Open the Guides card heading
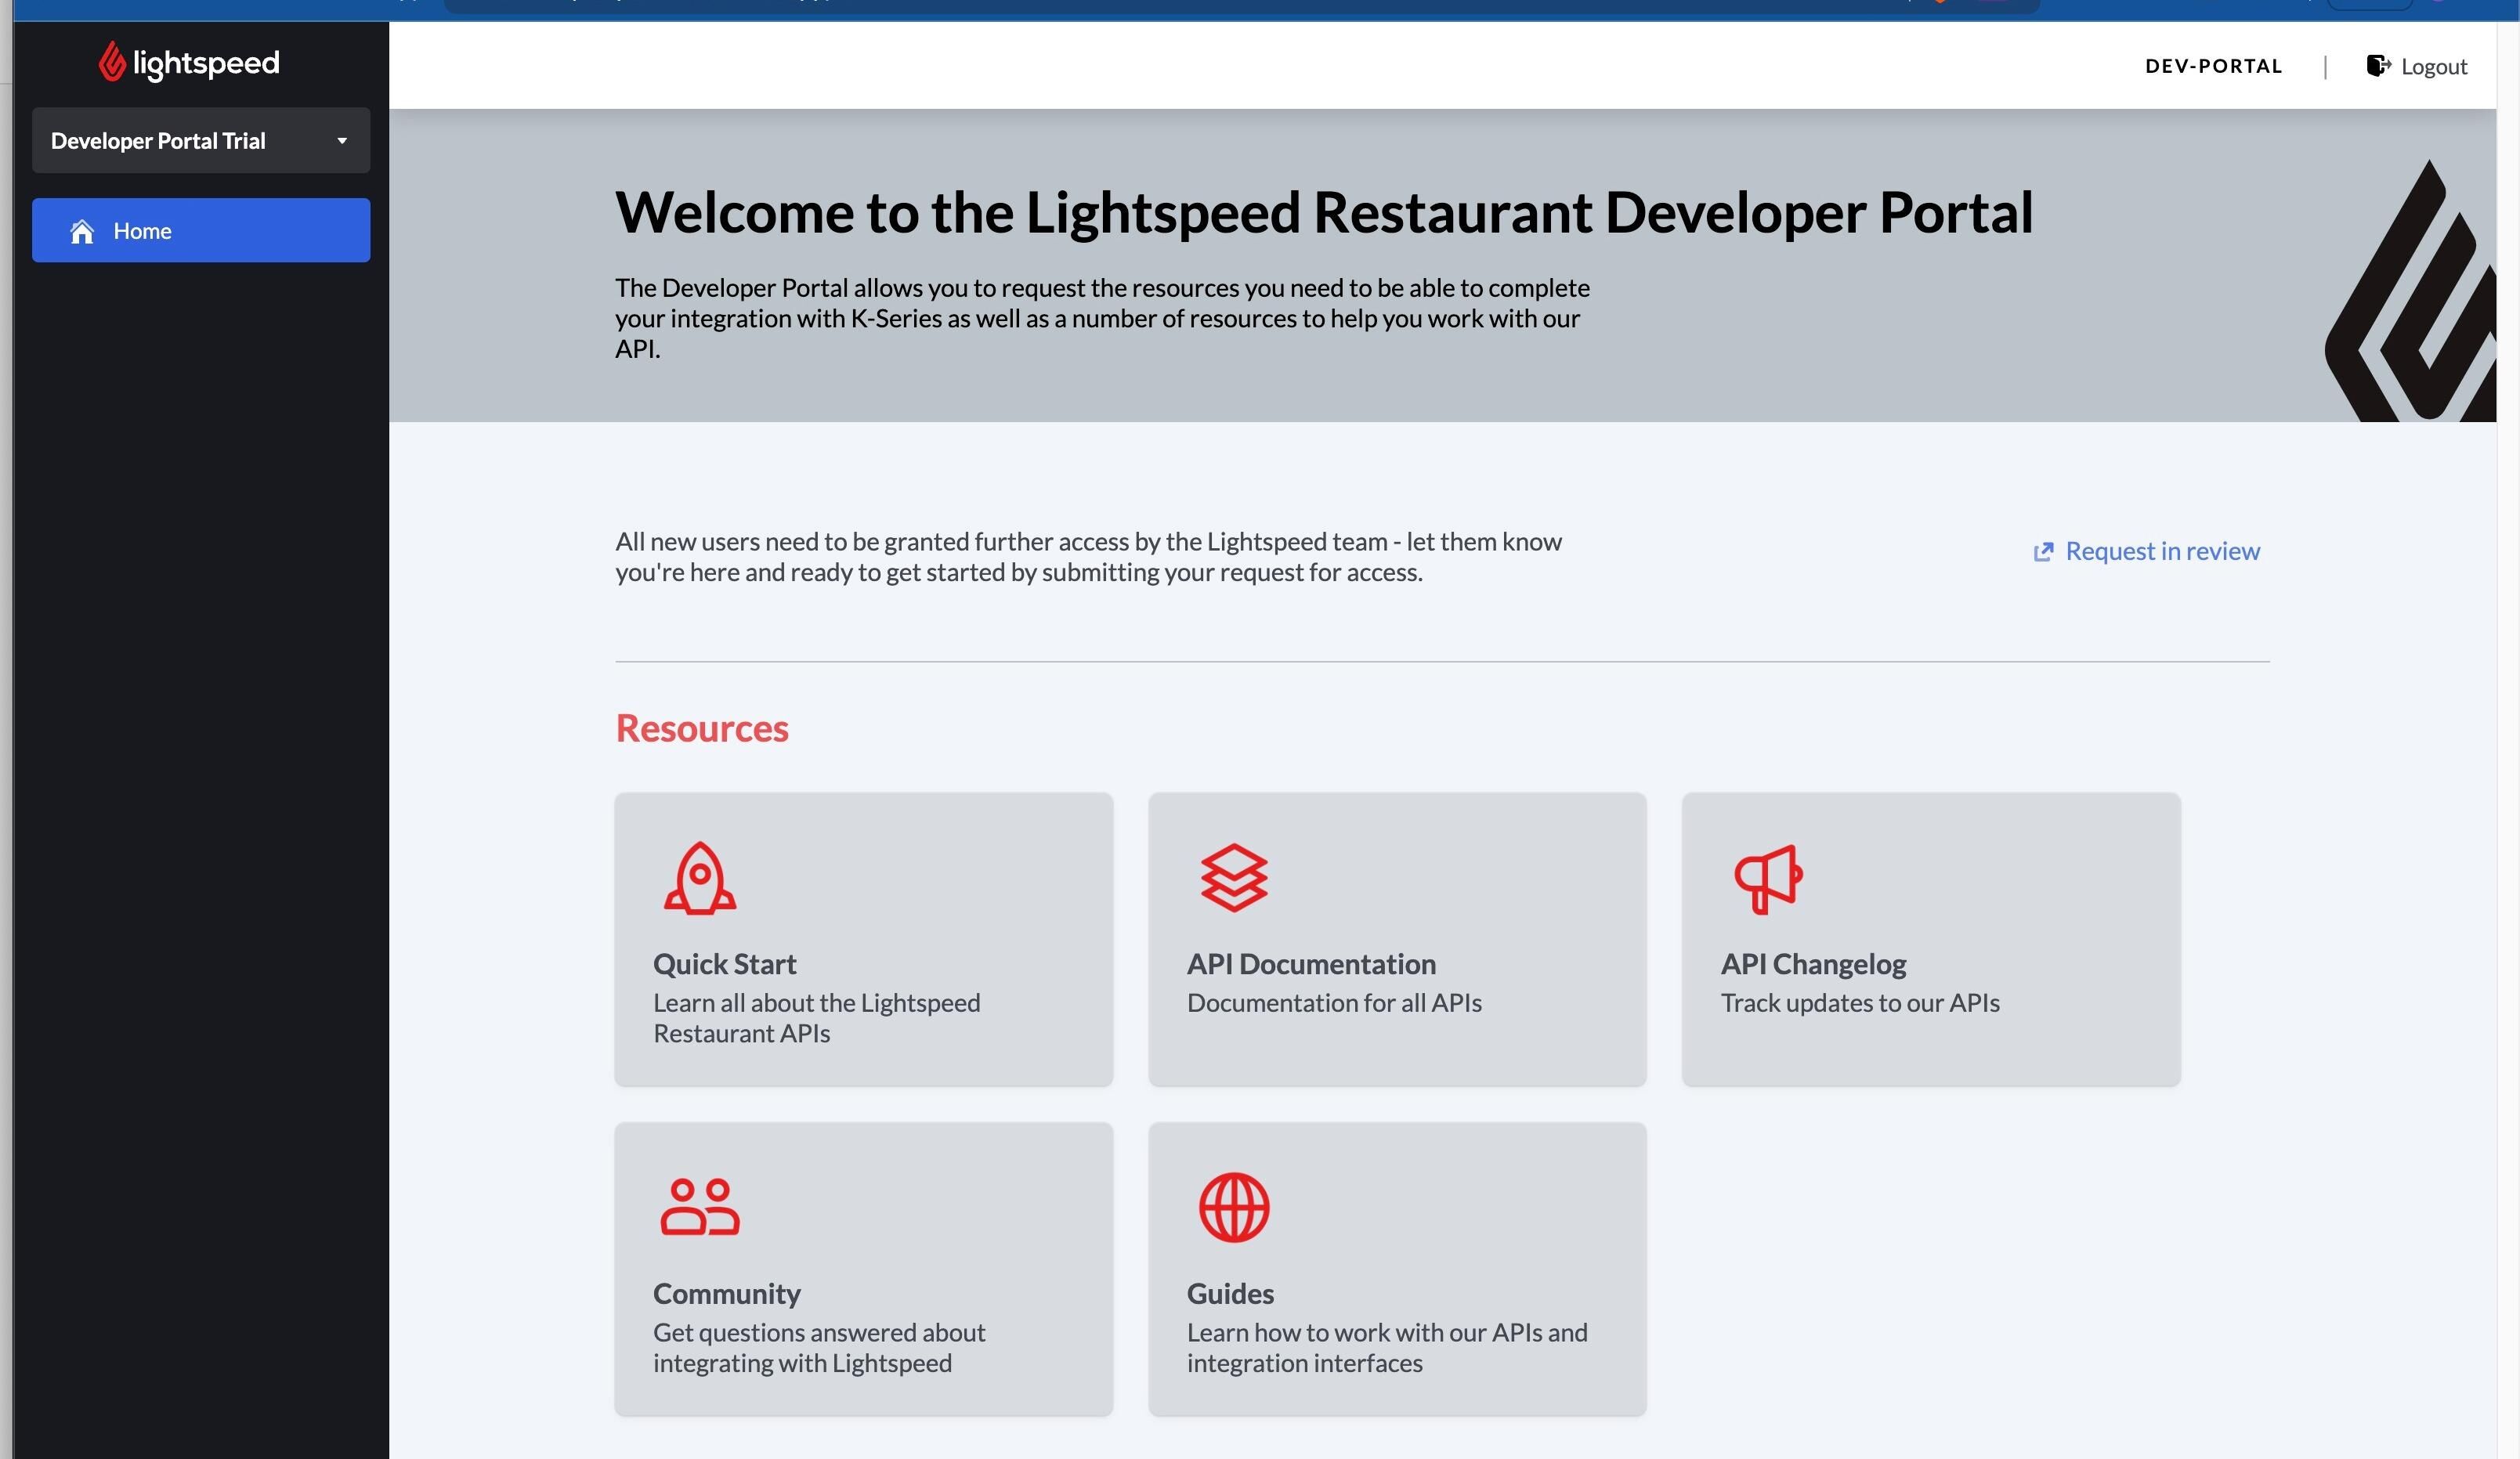 [x=1230, y=1293]
